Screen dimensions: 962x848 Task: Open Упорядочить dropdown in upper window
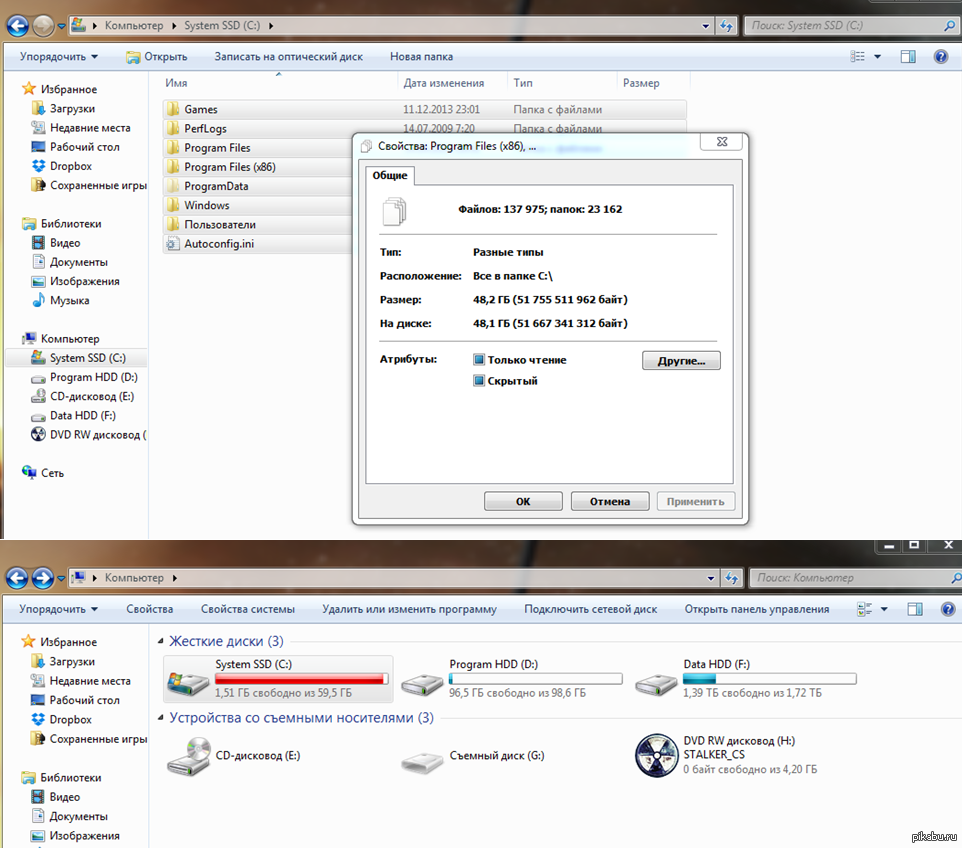(58, 57)
